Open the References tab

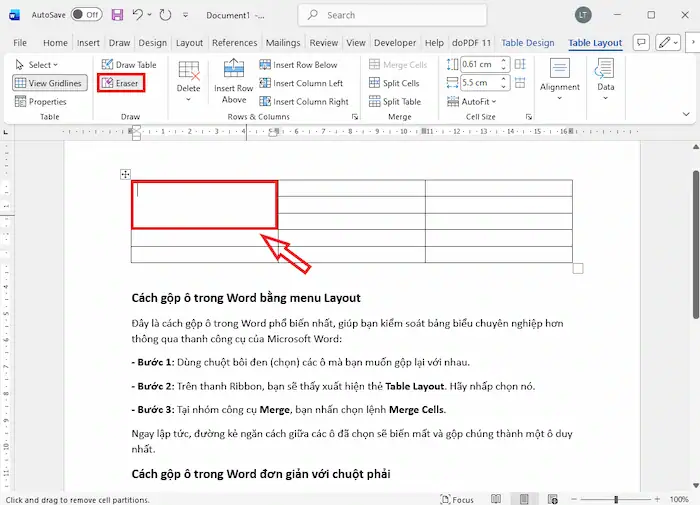pos(234,43)
